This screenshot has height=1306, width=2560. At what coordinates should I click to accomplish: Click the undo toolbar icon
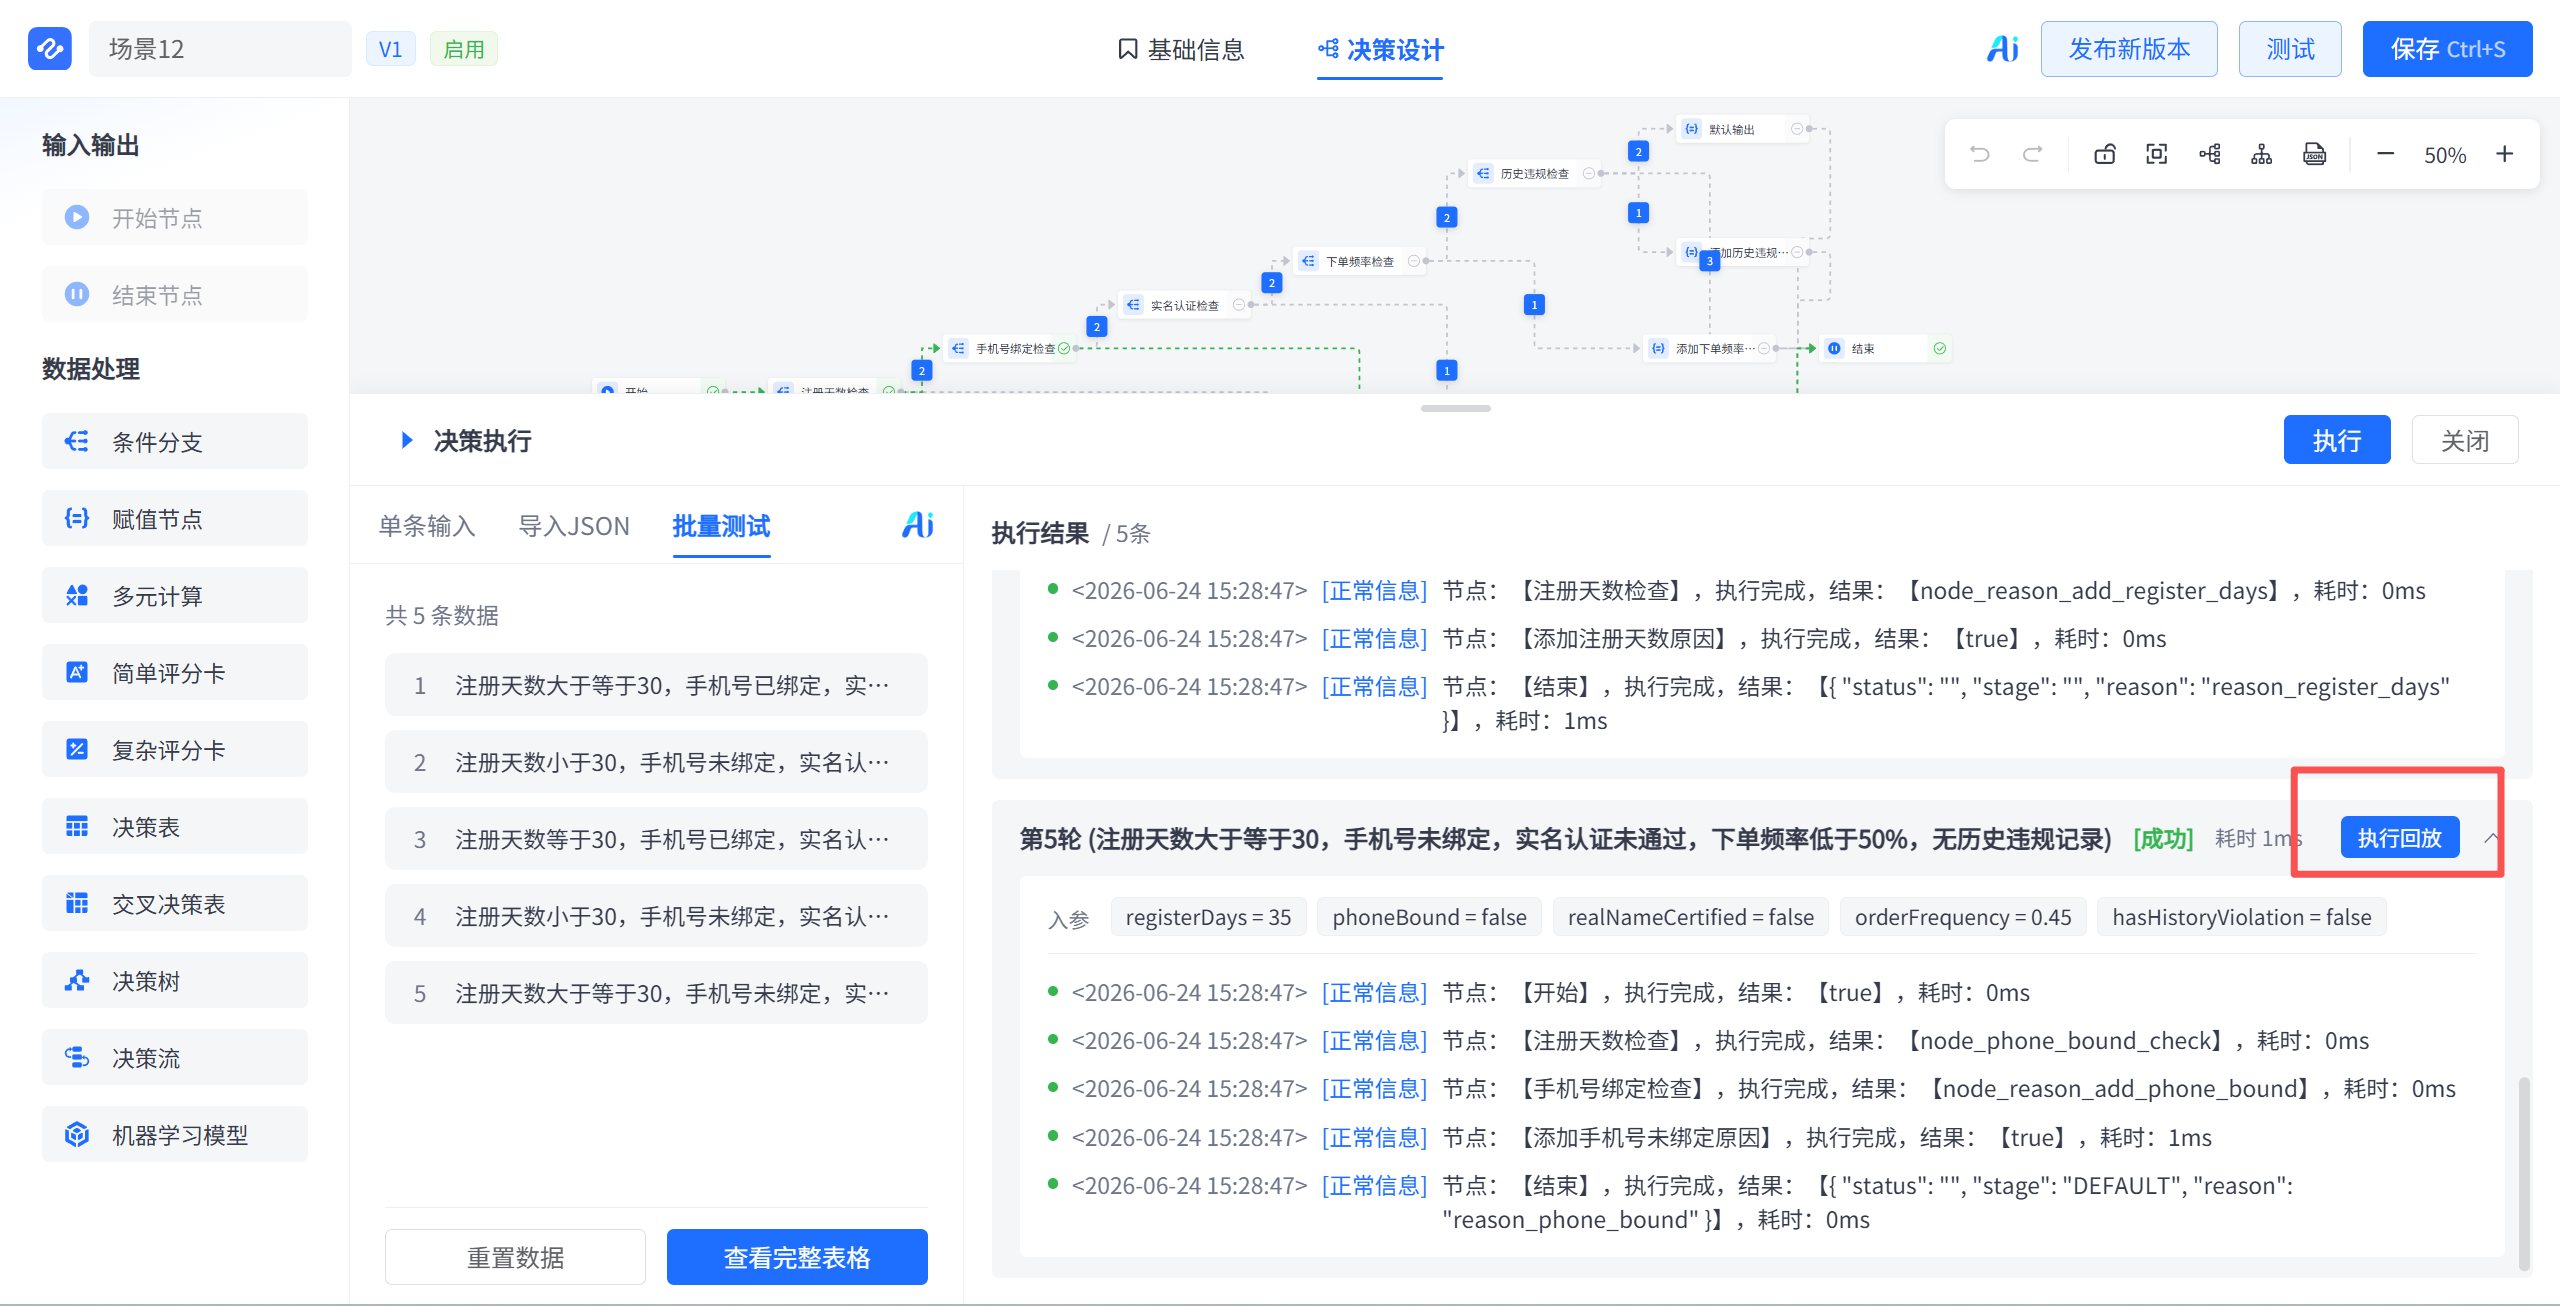[1980, 154]
